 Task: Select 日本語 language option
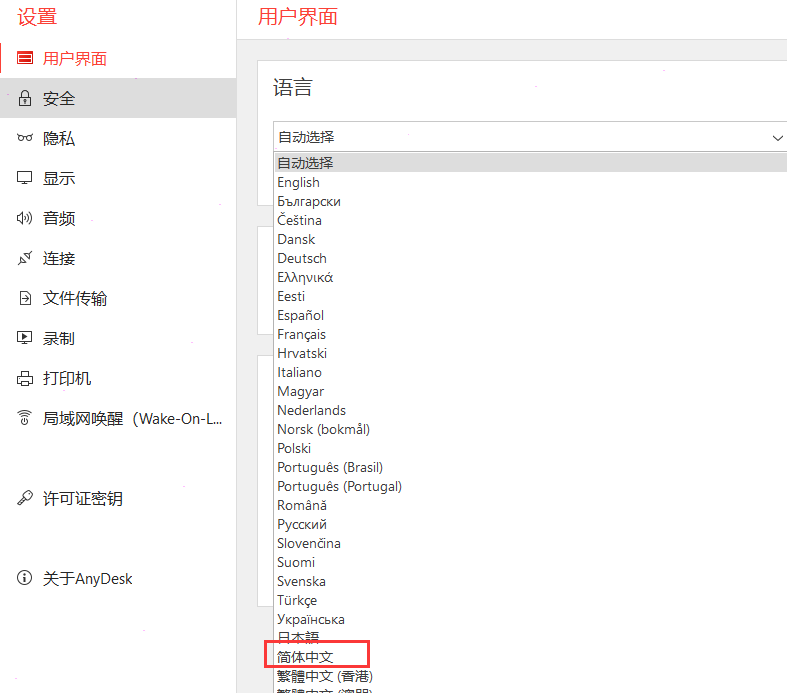[531, 638]
